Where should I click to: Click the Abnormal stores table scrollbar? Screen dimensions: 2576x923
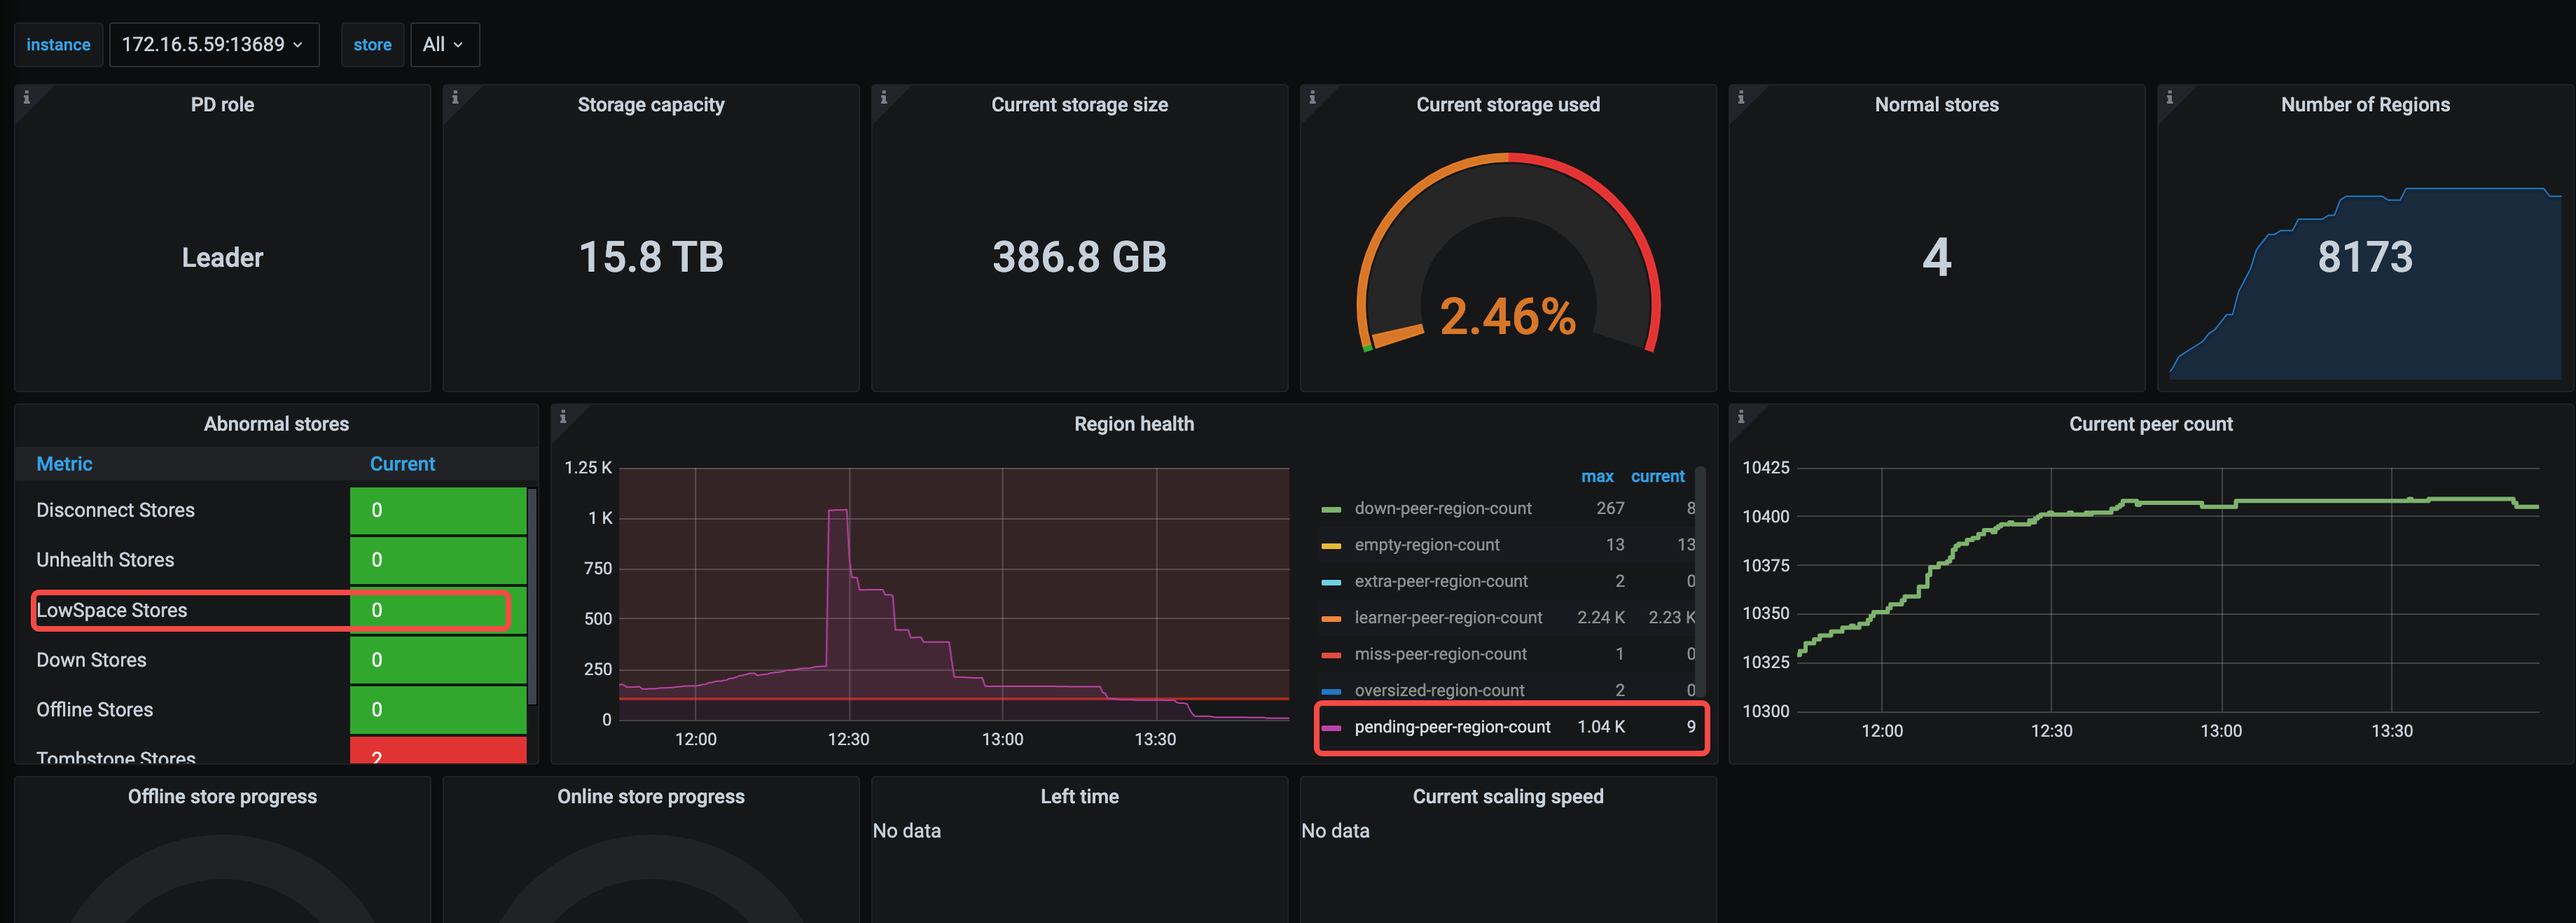click(532, 596)
